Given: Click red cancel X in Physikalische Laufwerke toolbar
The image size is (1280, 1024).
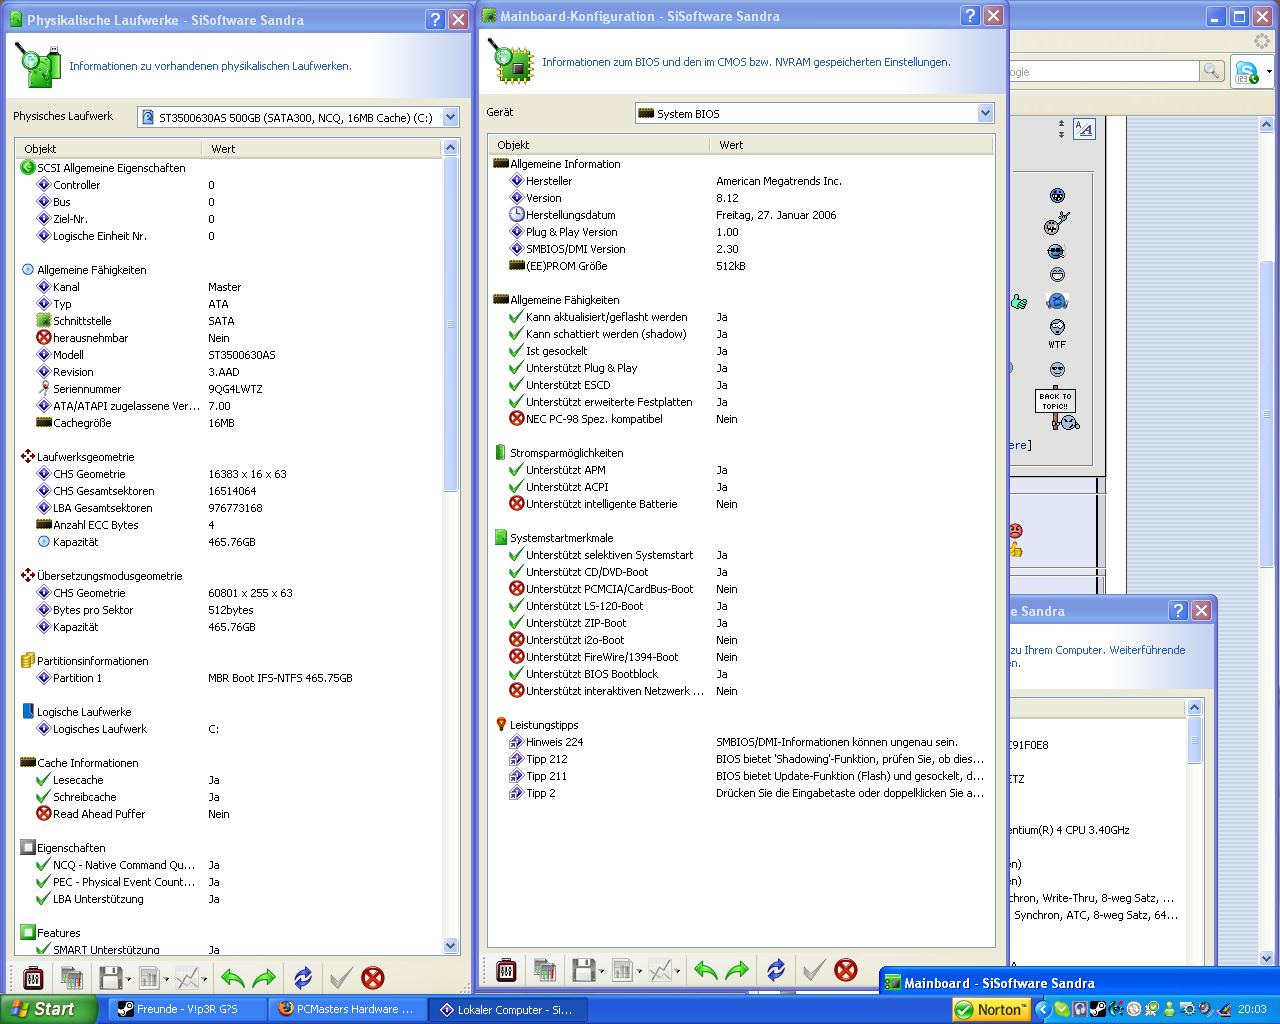Looking at the screenshot, I should pyautogui.click(x=373, y=977).
